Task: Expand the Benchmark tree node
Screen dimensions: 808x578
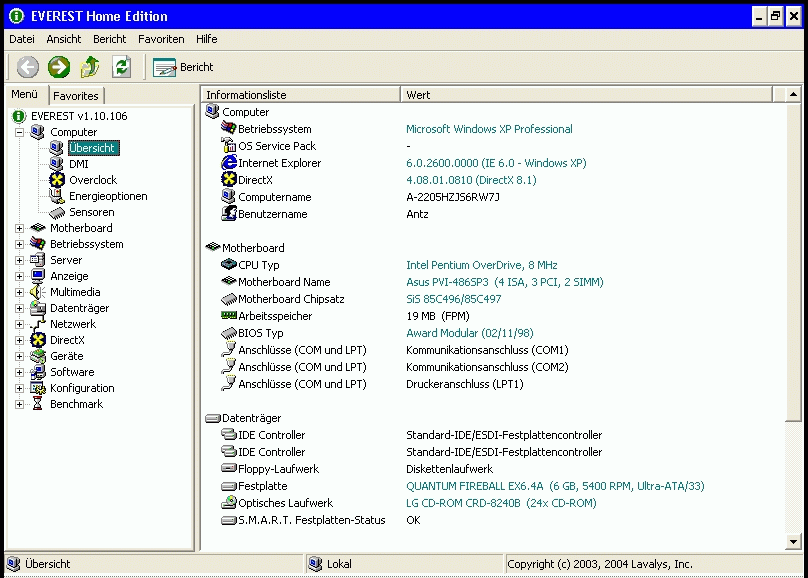Action: (19, 404)
